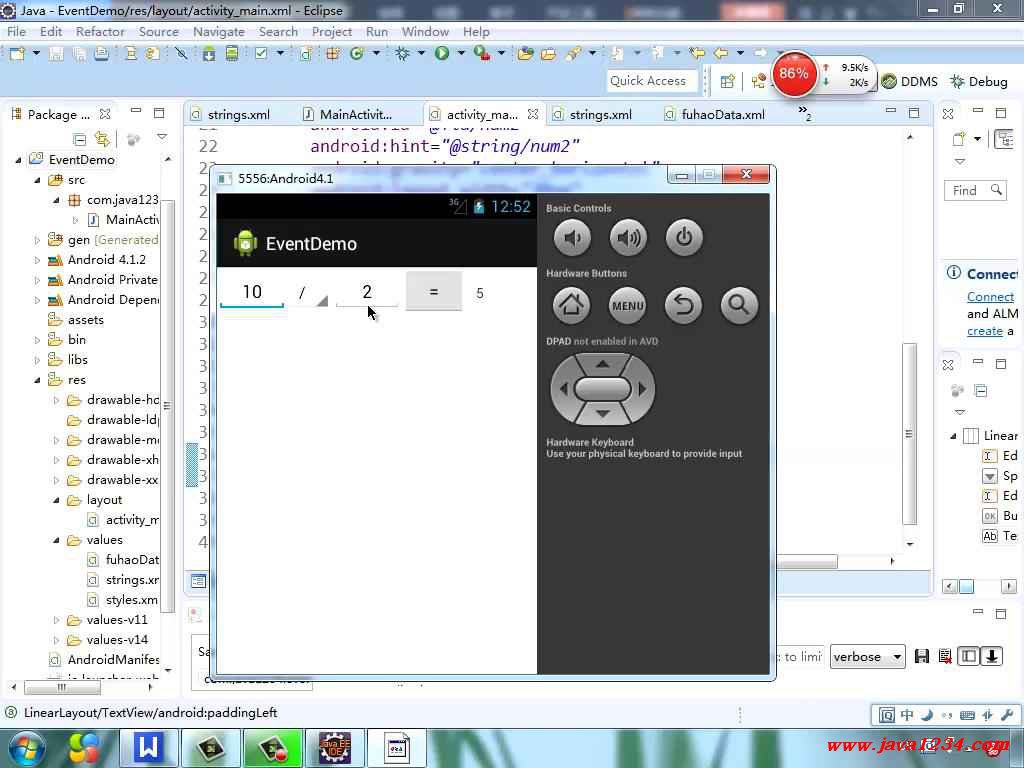The image size is (1024, 768).
Task: Toggle Link with Editor in Package Explorer
Action: 103,138
